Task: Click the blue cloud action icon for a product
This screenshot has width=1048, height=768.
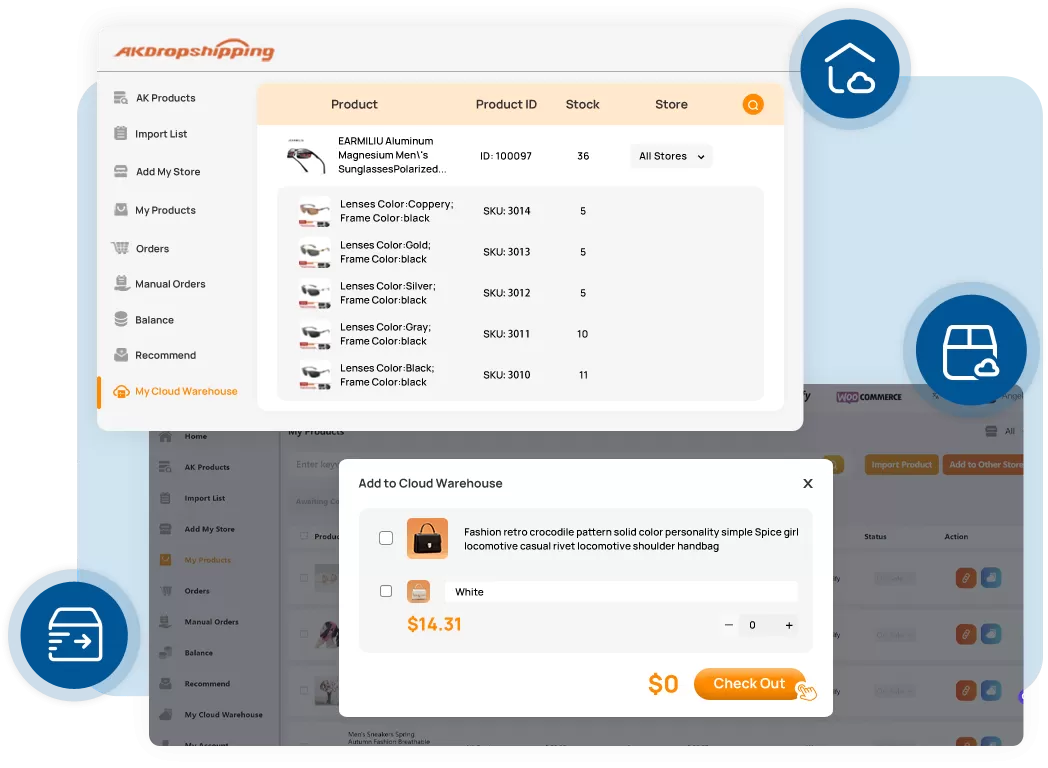Action: (x=991, y=577)
